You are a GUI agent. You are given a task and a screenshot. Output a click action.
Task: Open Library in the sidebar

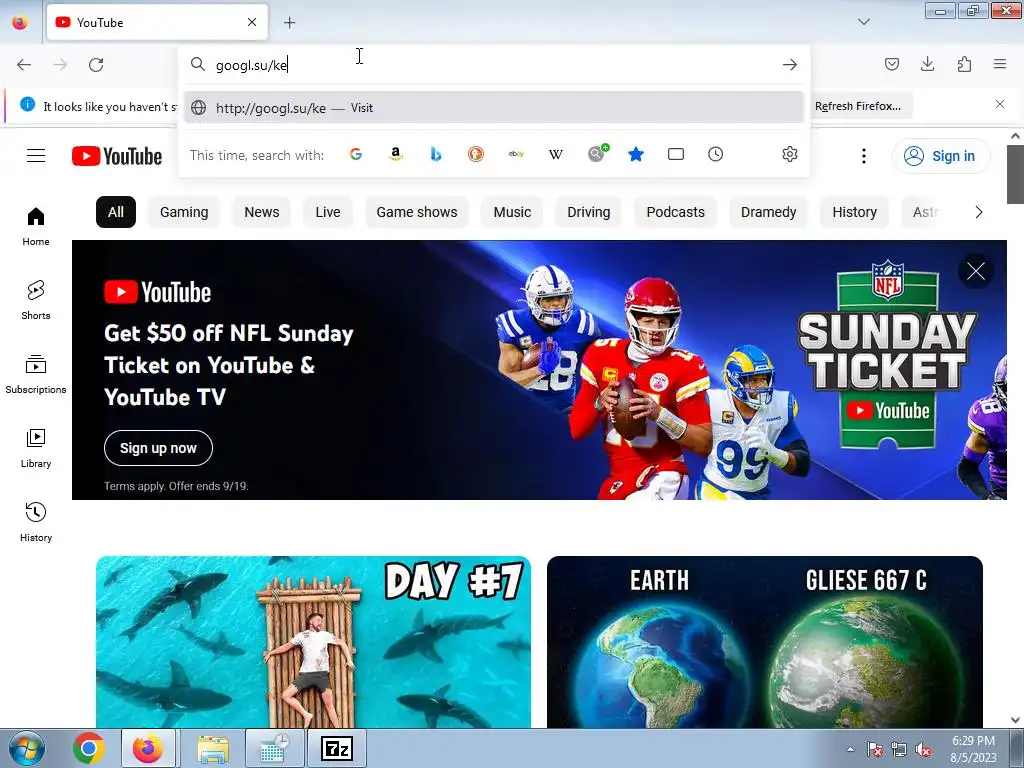[x=36, y=448]
